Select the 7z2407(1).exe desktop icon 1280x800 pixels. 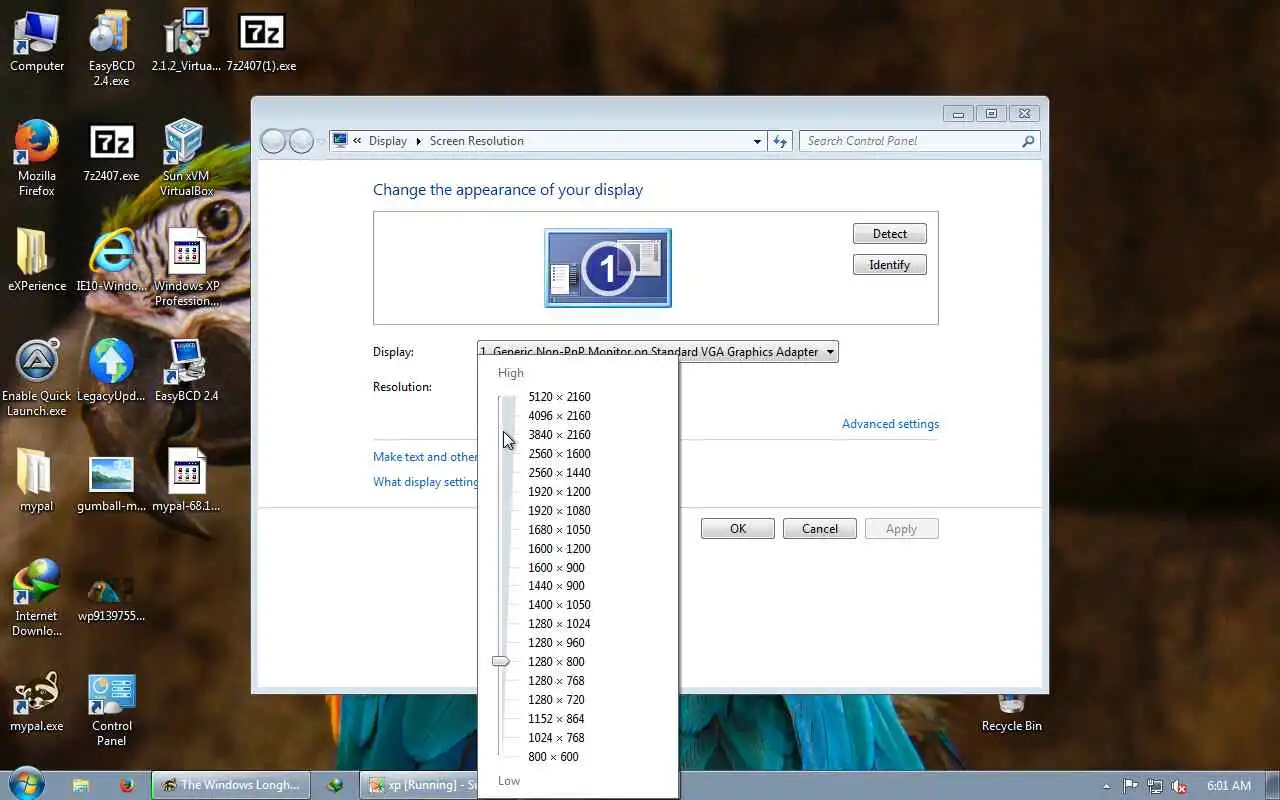pos(261,42)
